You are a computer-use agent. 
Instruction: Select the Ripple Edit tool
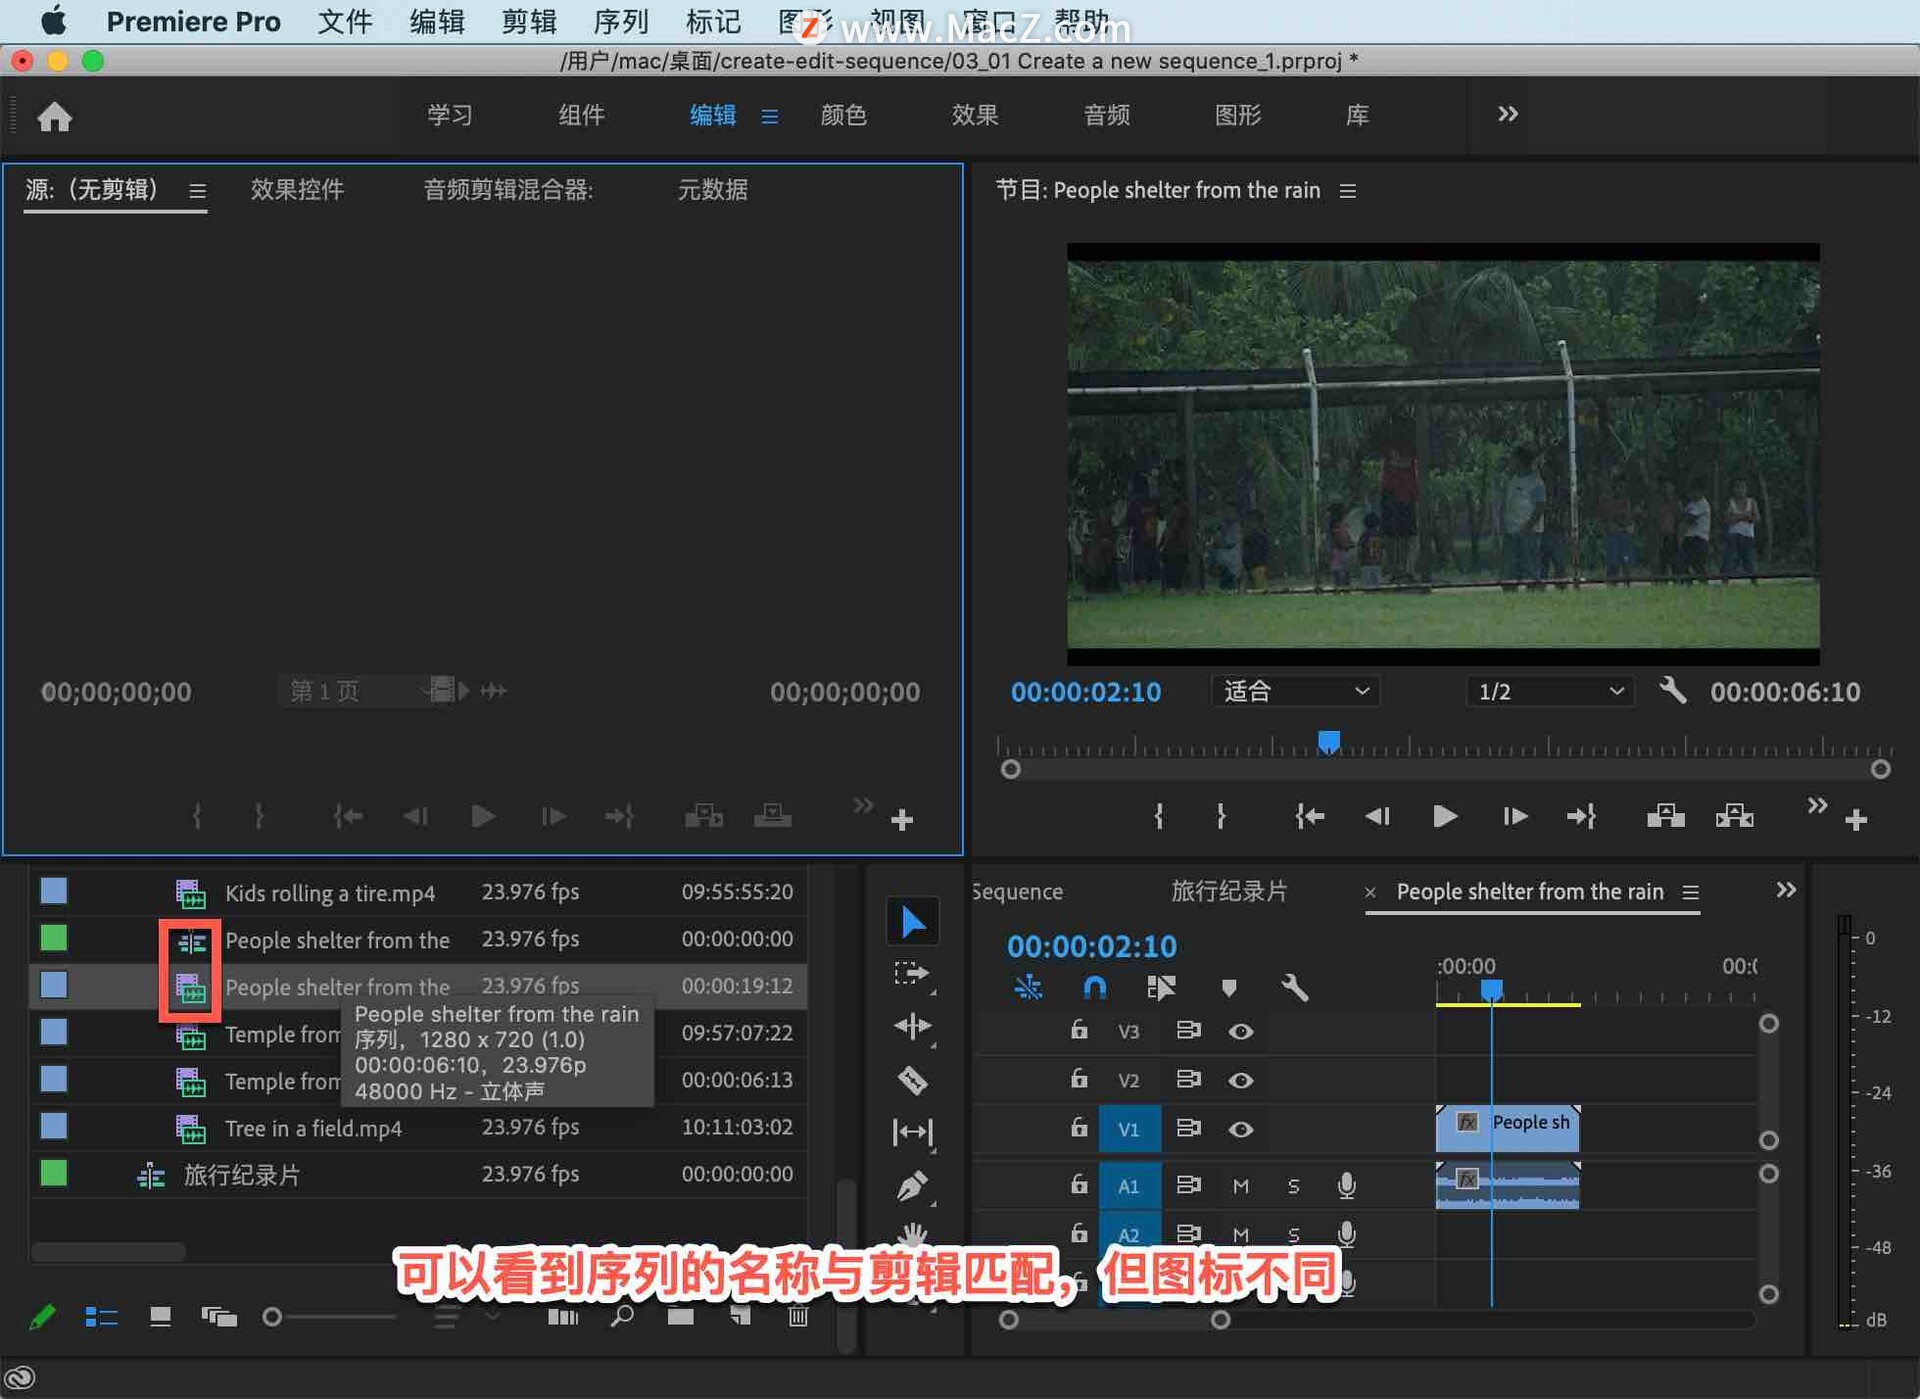912,1026
